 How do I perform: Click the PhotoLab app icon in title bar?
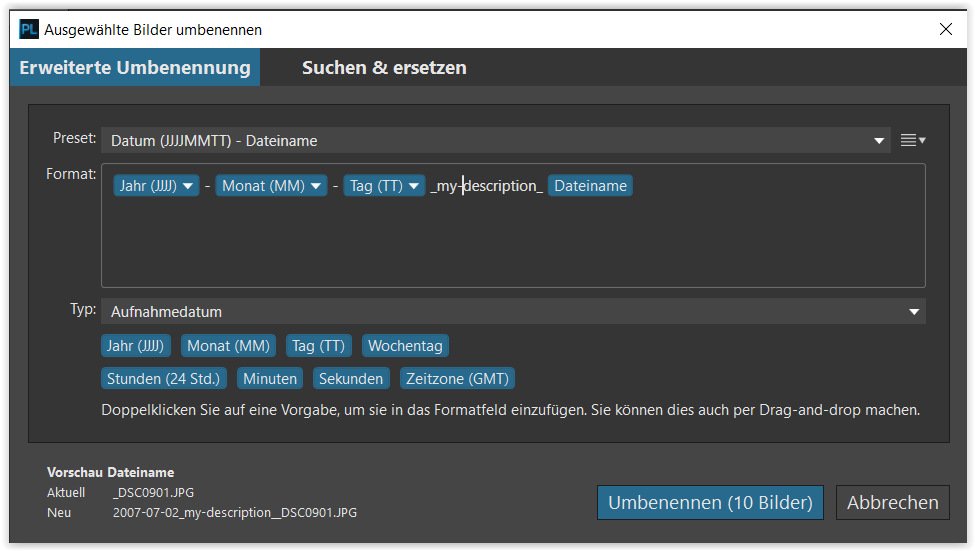coord(29,29)
